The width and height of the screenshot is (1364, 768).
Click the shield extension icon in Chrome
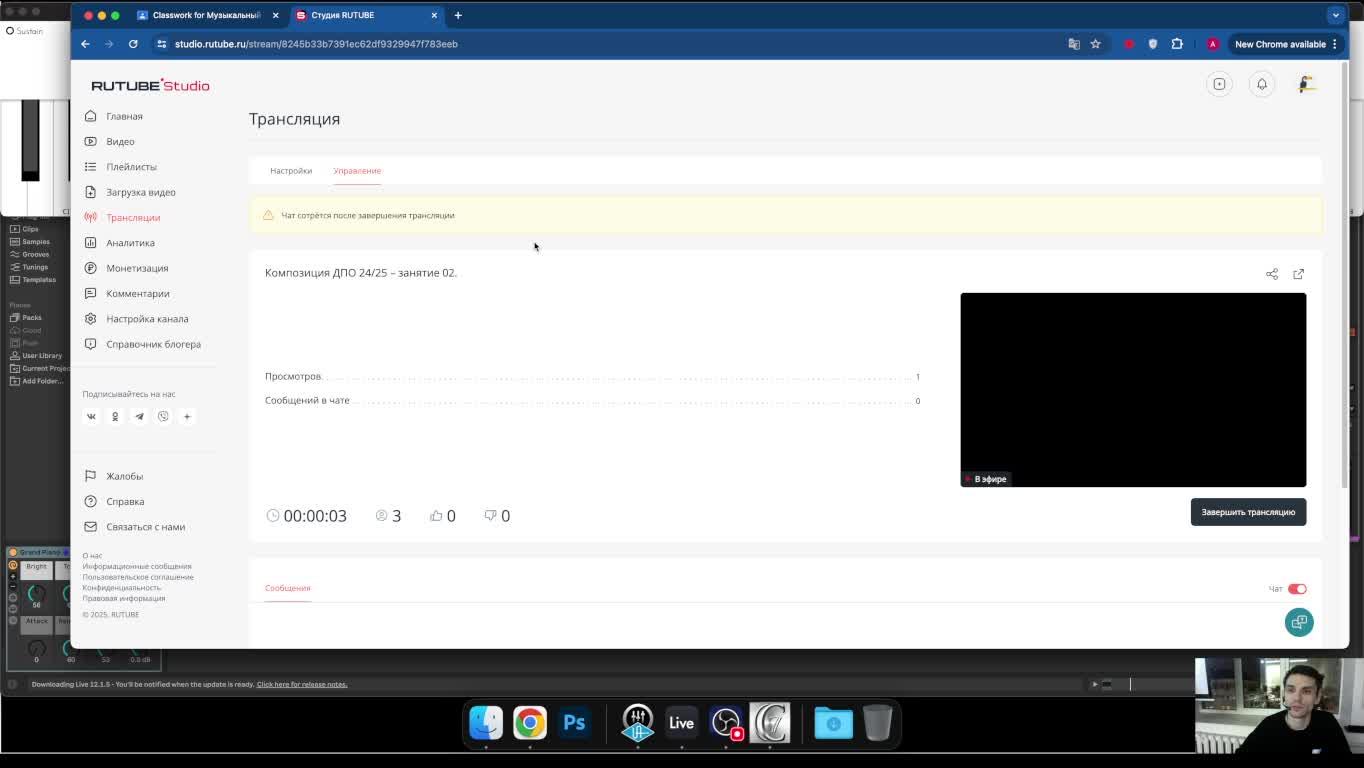1153,44
